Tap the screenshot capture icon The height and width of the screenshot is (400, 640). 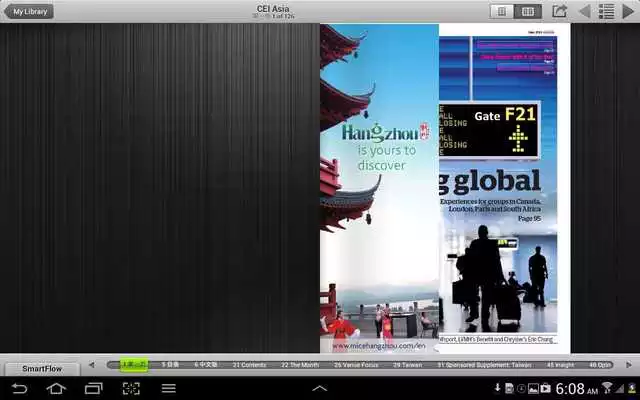131,388
